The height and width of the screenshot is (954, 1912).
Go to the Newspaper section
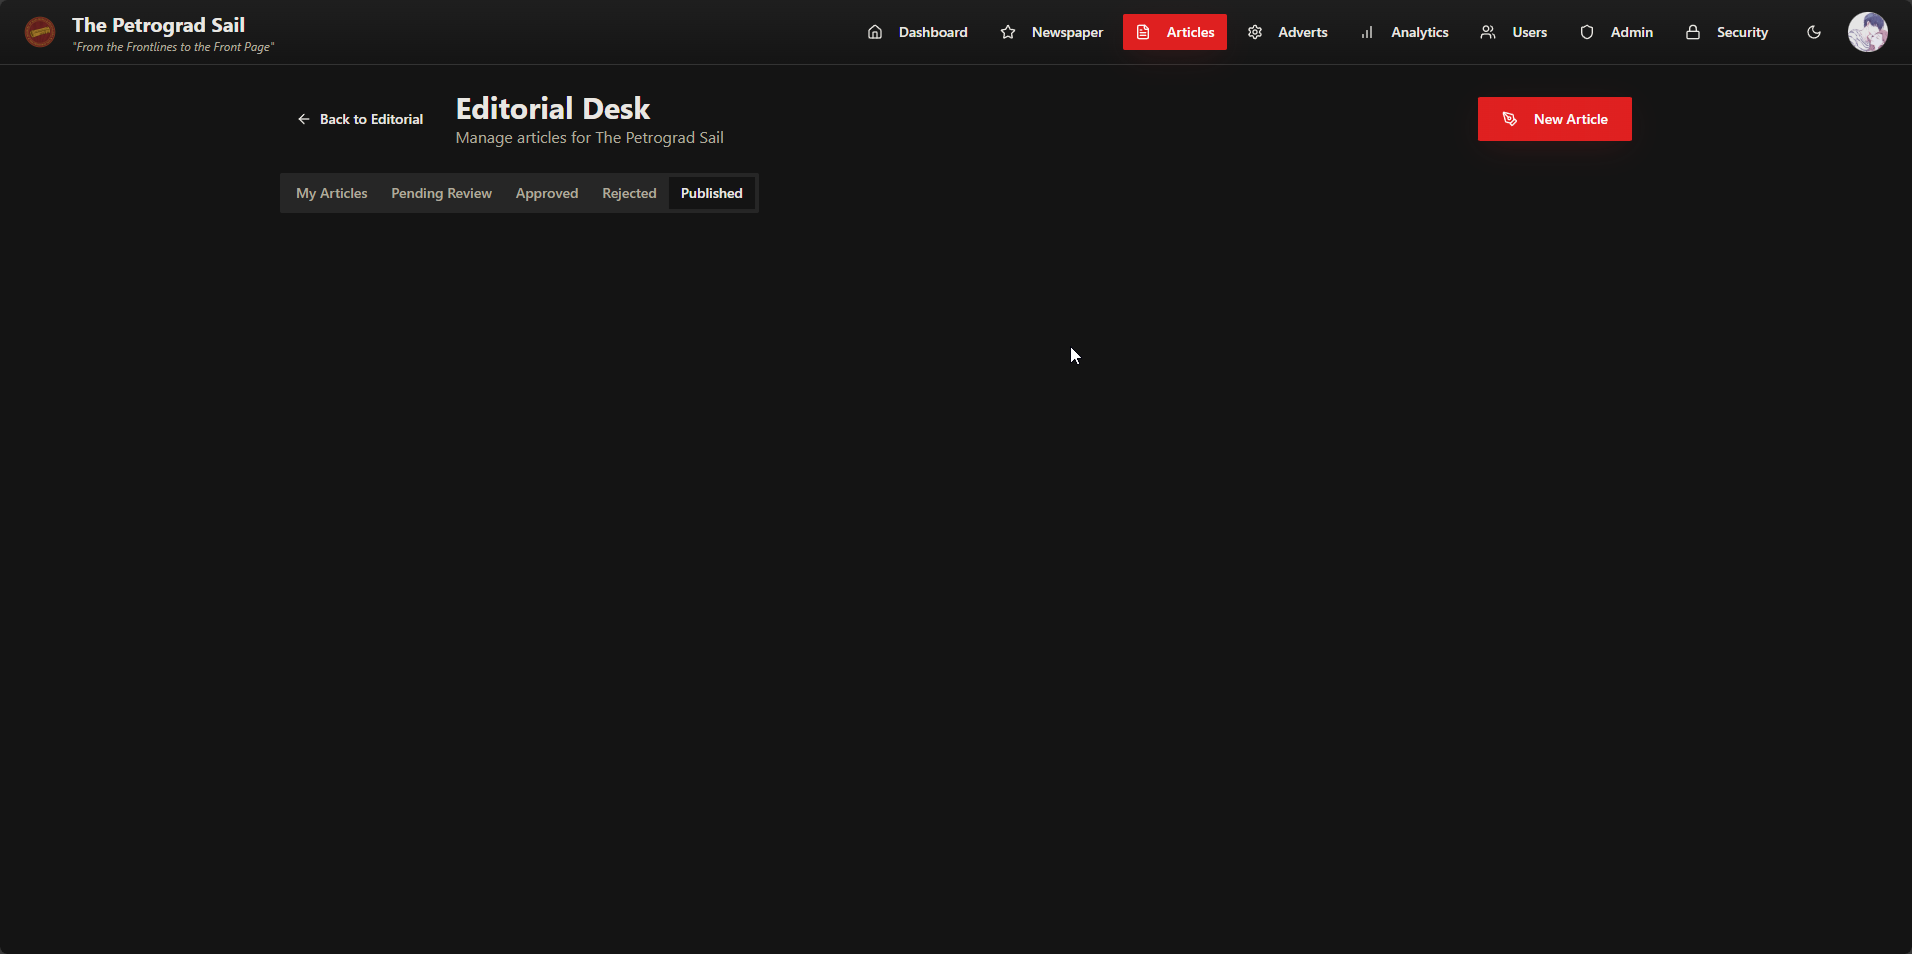(x=1051, y=32)
